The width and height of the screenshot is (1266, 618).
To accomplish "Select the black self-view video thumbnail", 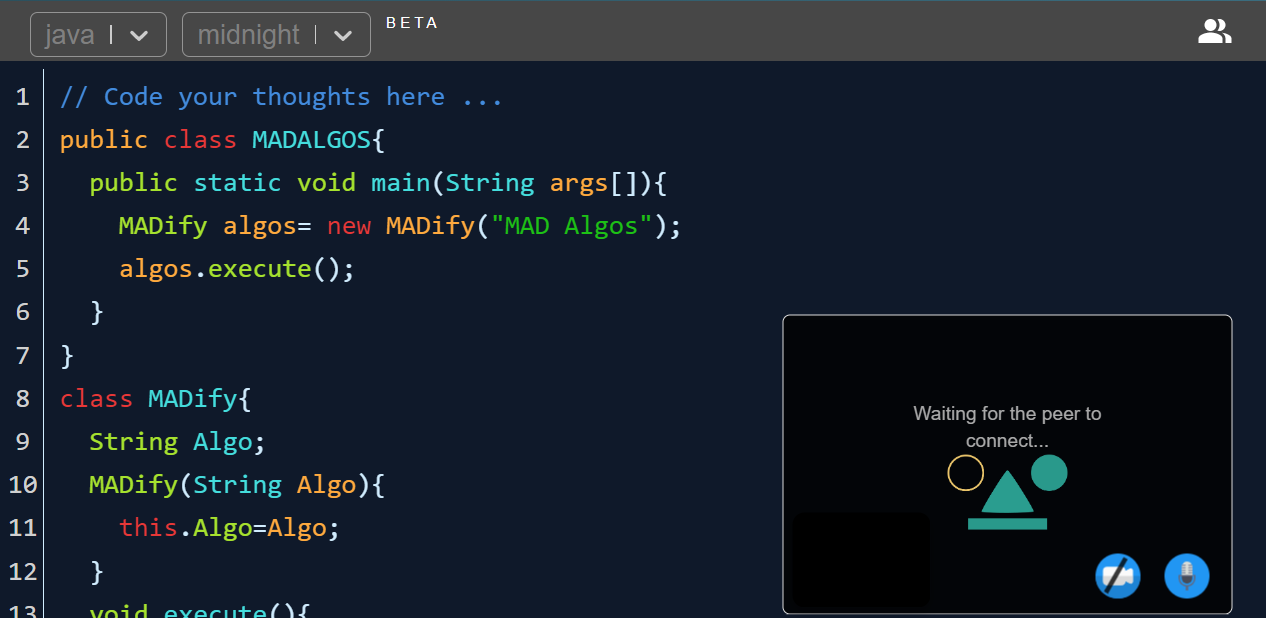I will 860,559.
